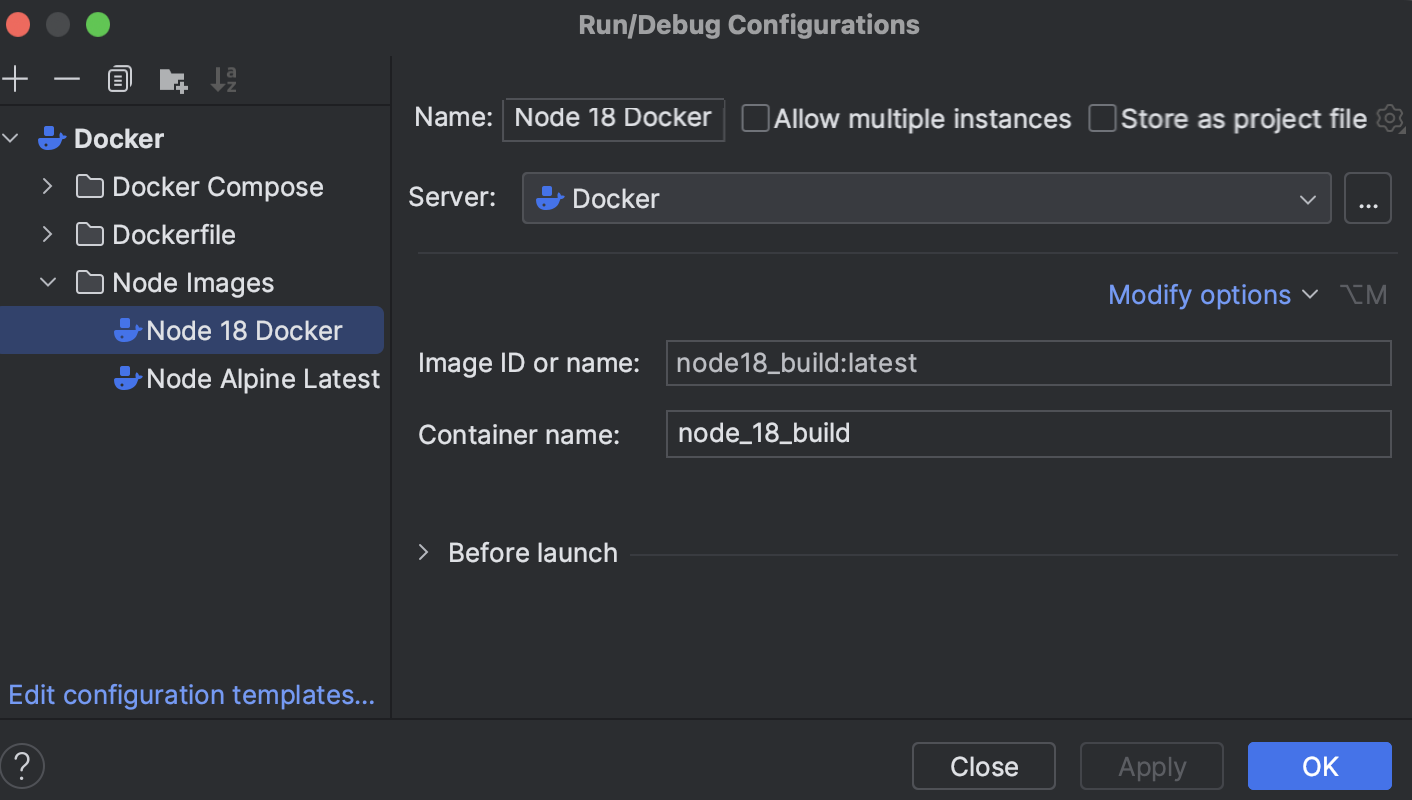The height and width of the screenshot is (800, 1412).
Task: Click the ellipsis button next to Server
Action: [1368, 199]
